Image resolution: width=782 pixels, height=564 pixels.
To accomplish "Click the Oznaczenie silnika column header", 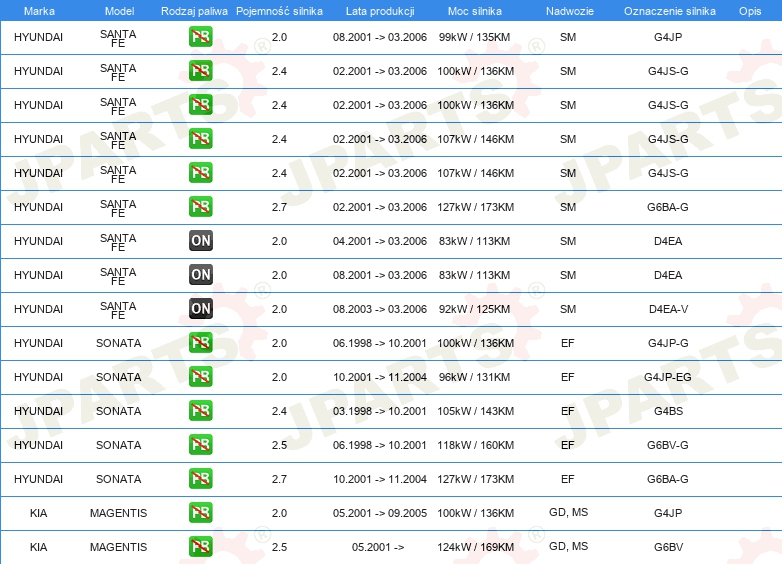I will (669, 11).
